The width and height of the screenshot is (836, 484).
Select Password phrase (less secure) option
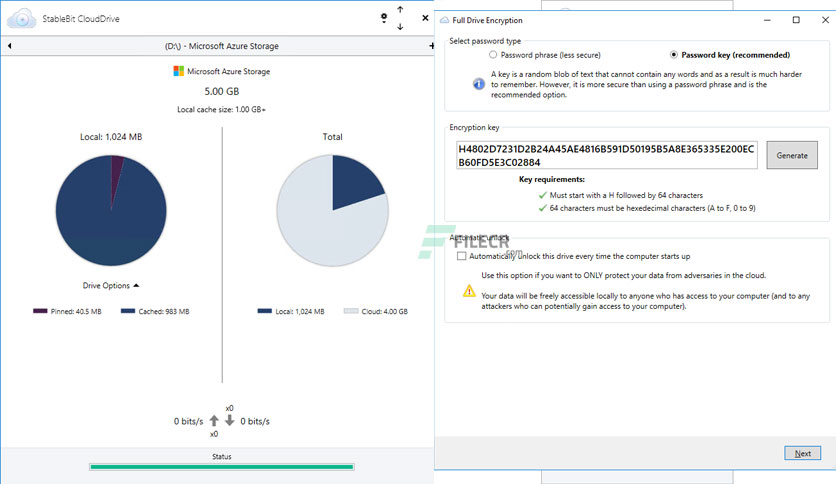pos(544,55)
